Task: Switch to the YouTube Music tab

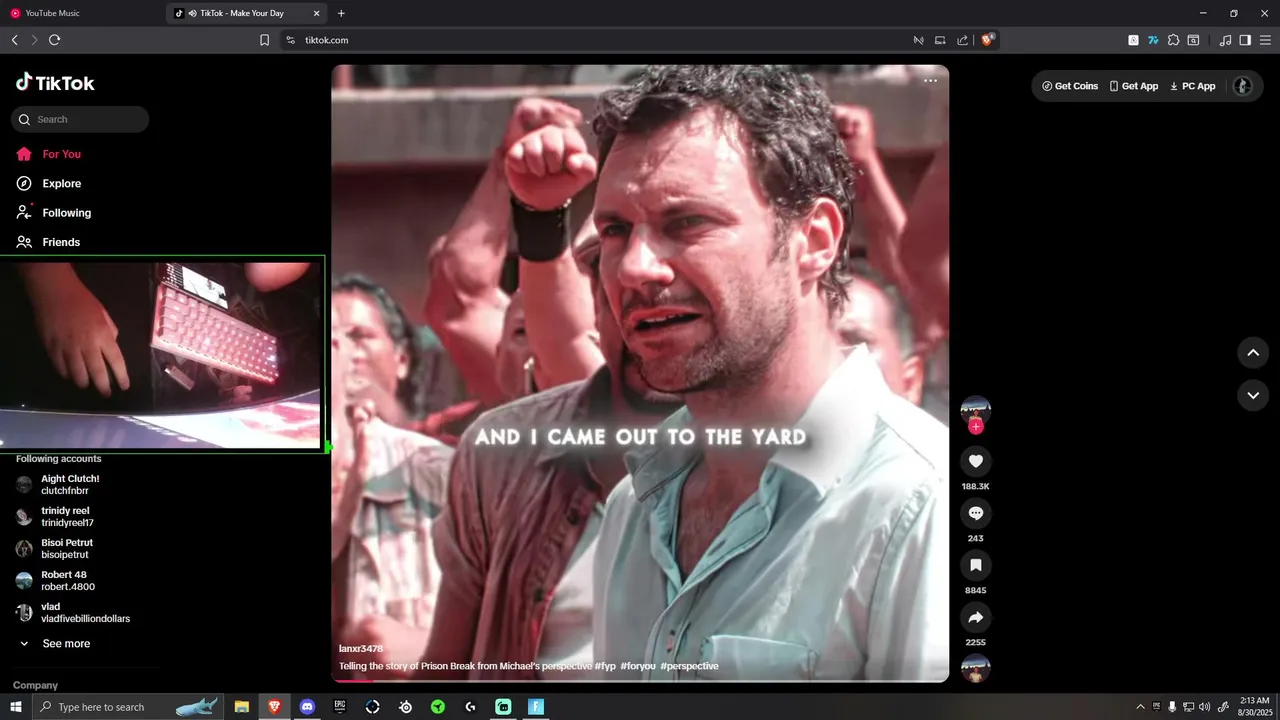Action: [80, 13]
